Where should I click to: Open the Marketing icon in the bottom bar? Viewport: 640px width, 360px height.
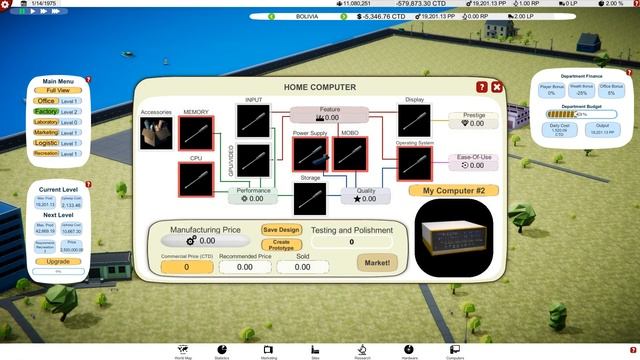[x=268, y=351]
